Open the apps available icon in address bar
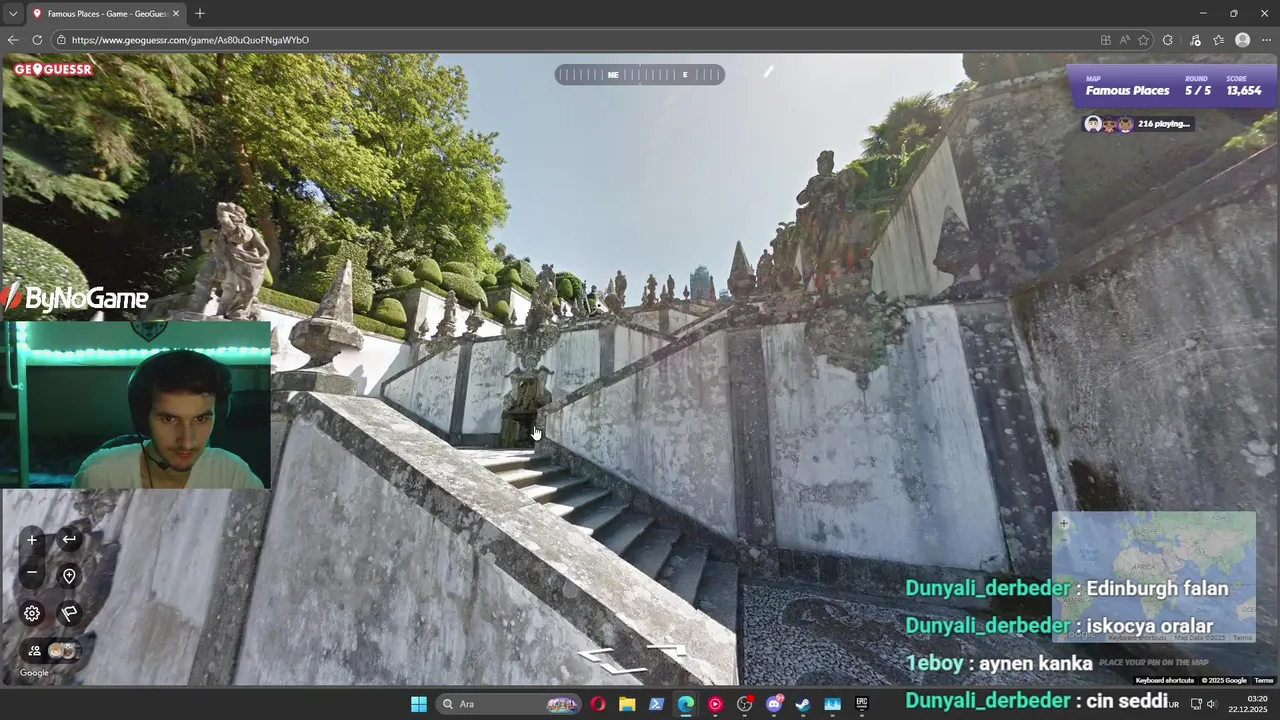This screenshot has height=720, width=1280. (x=1105, y=40)
